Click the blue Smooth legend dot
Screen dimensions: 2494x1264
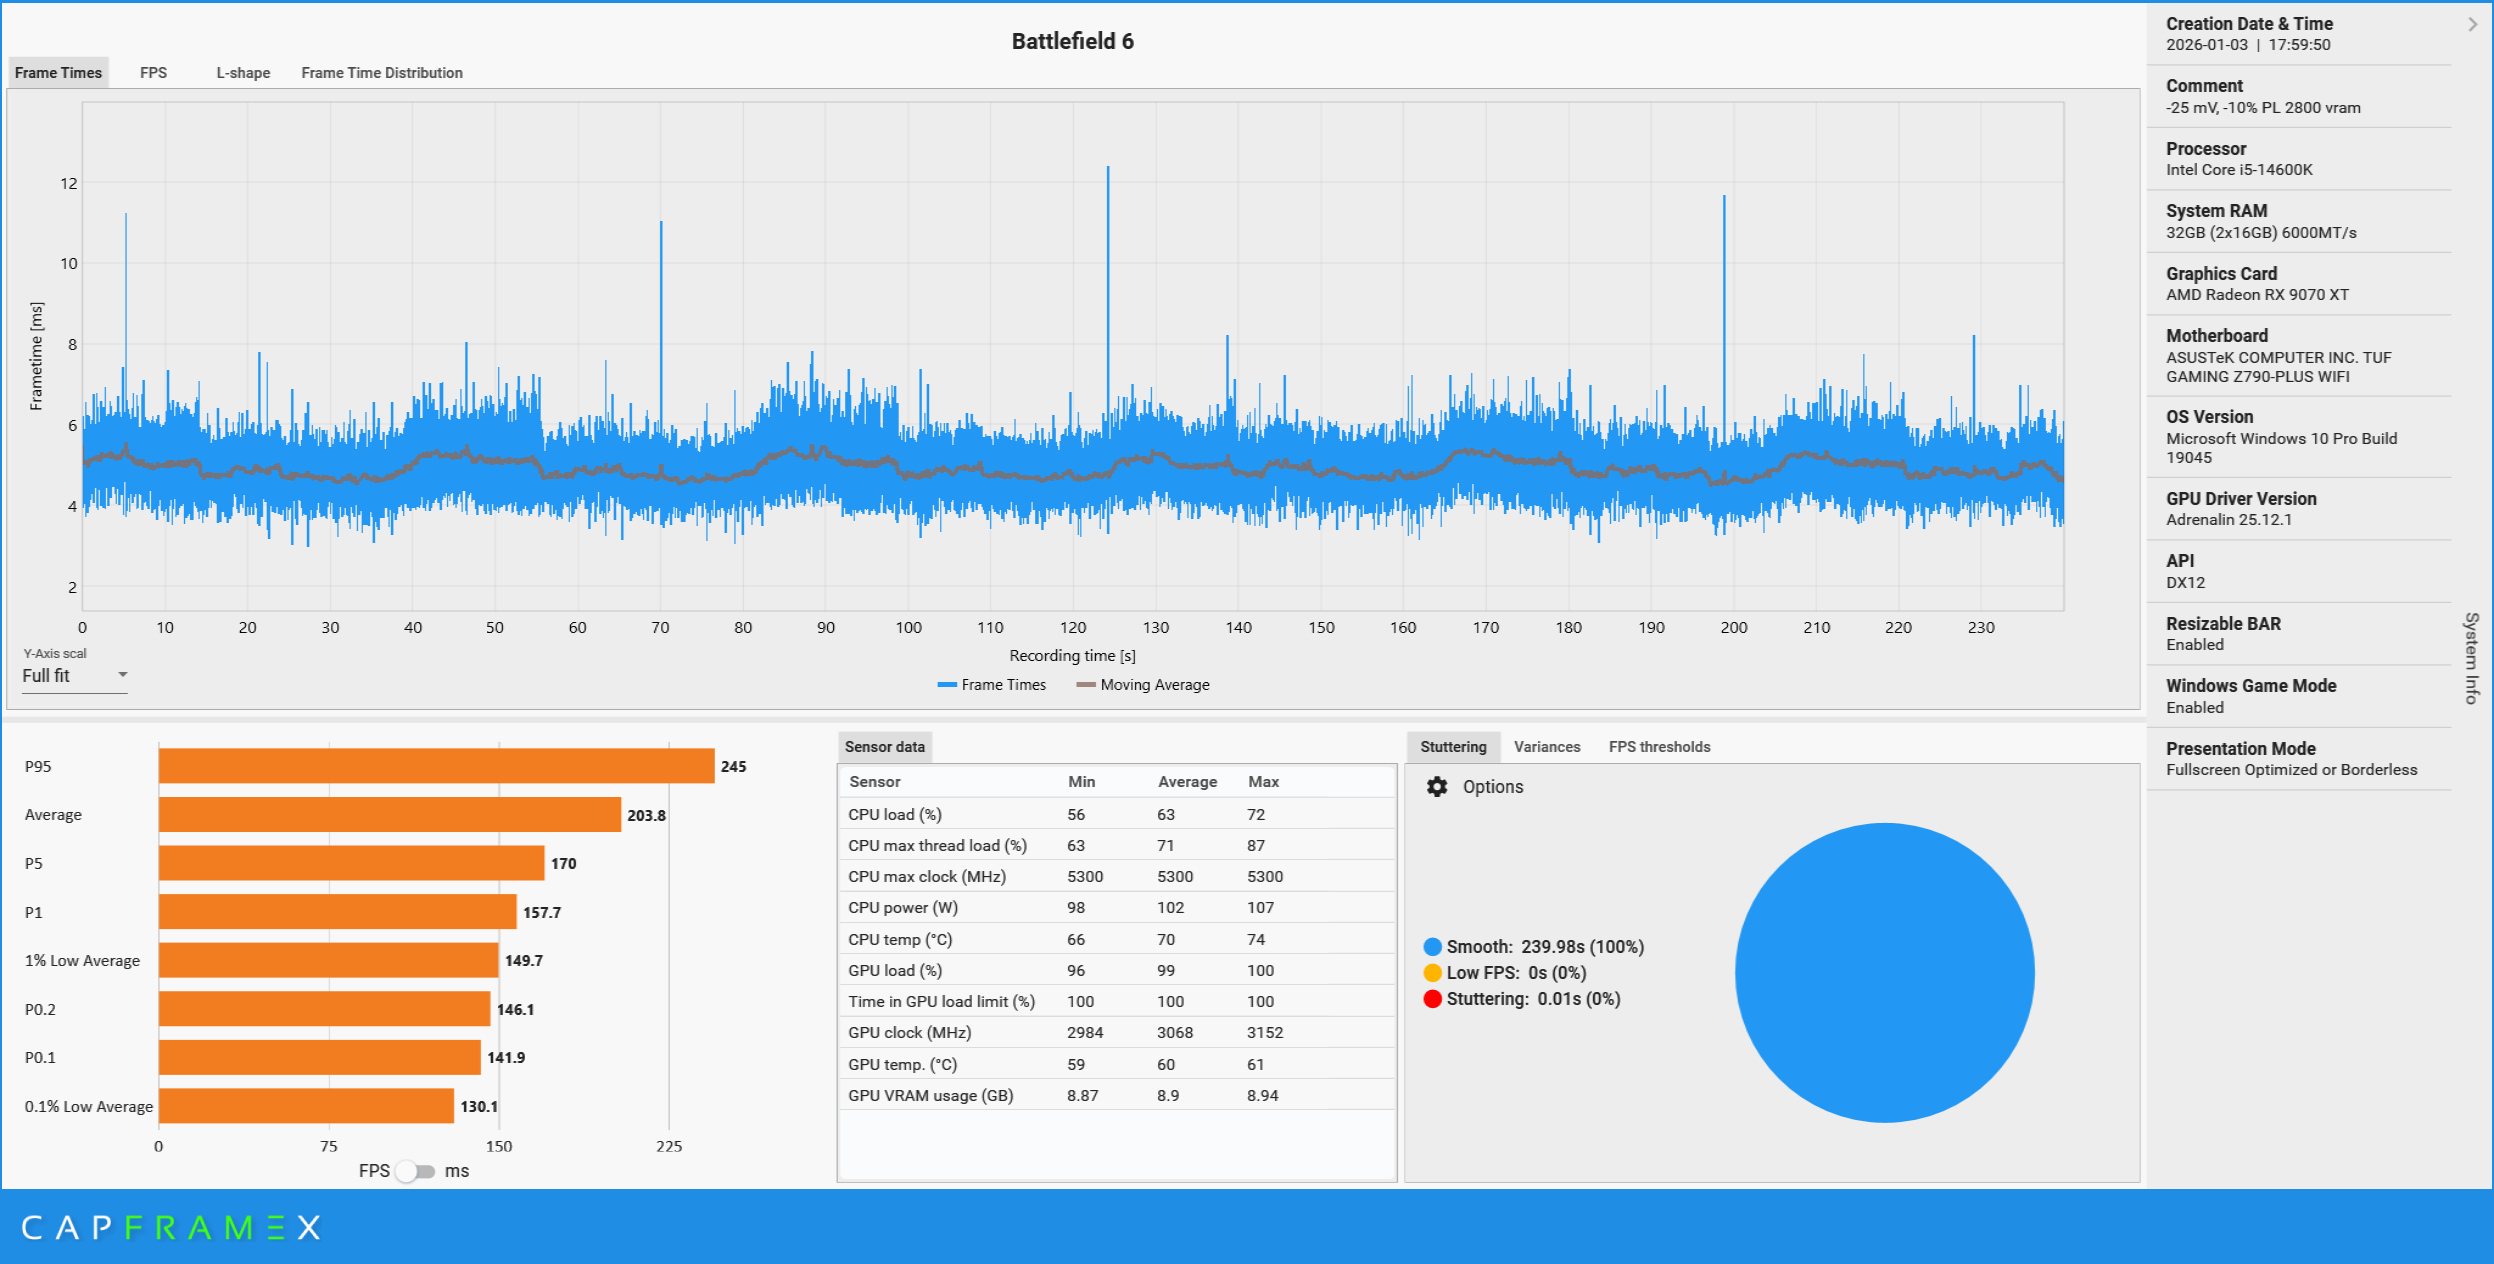[1432, 947]
